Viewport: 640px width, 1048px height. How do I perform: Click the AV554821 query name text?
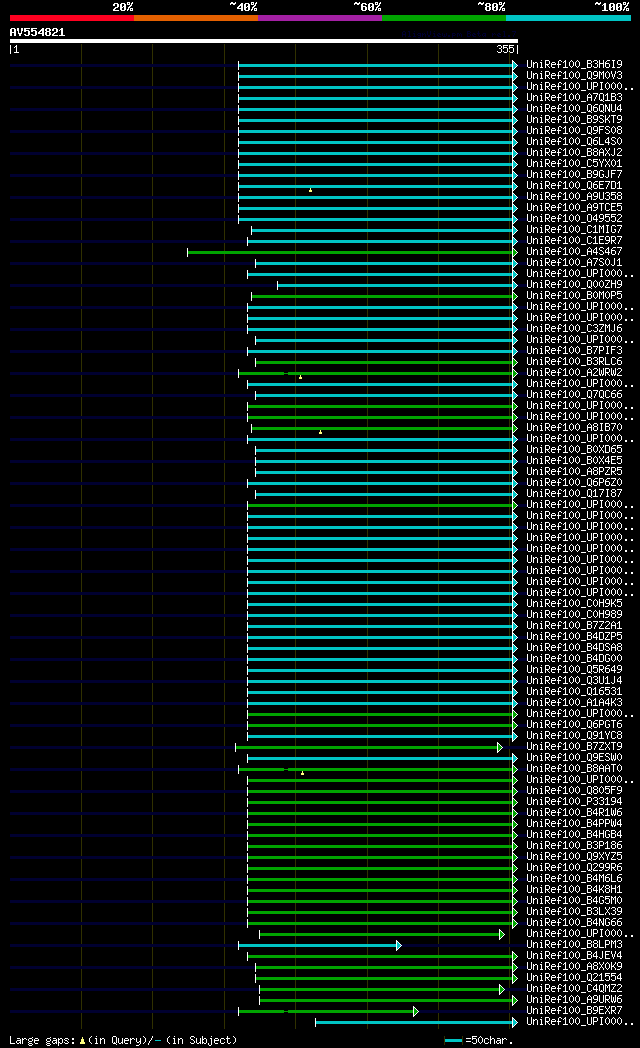37,32
